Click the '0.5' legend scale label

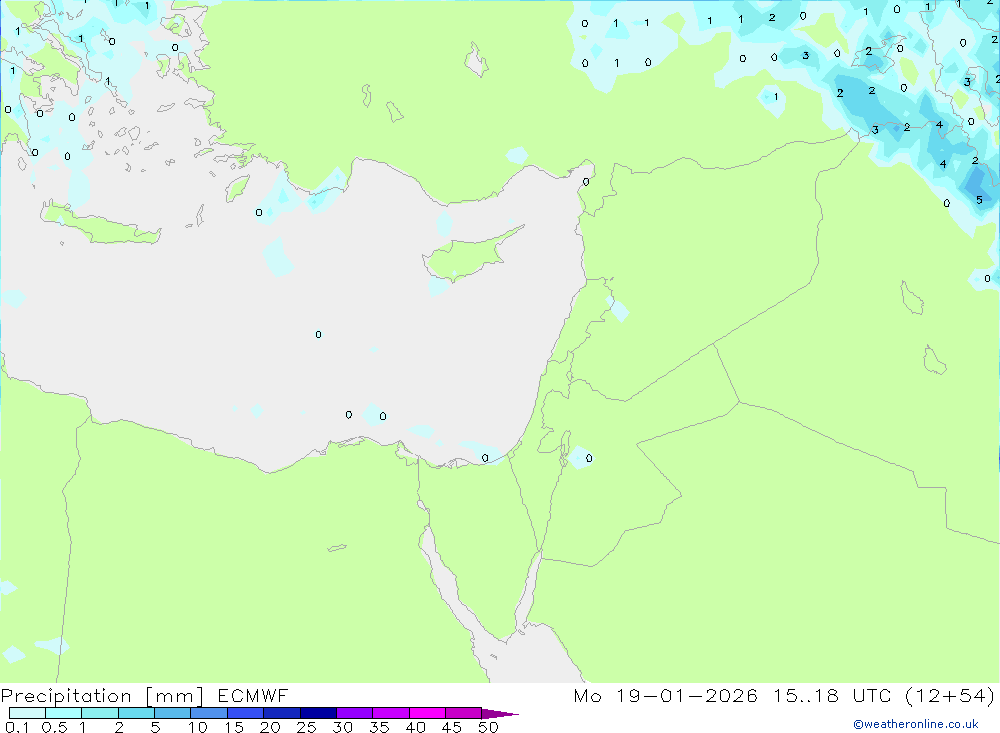pyautogui.click(x=54, y=727)
